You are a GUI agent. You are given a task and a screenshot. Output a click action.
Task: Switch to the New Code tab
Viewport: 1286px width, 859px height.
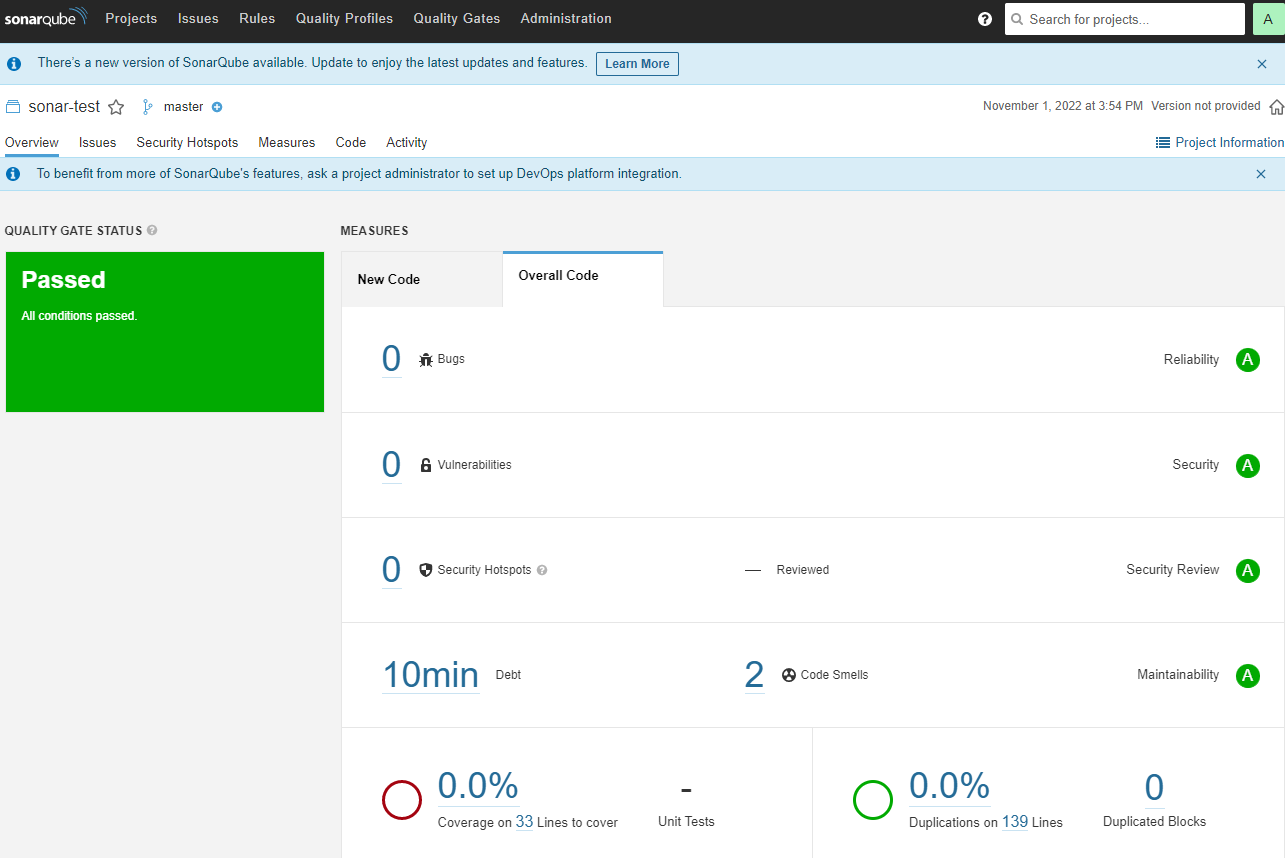click(x=422, y=280)
